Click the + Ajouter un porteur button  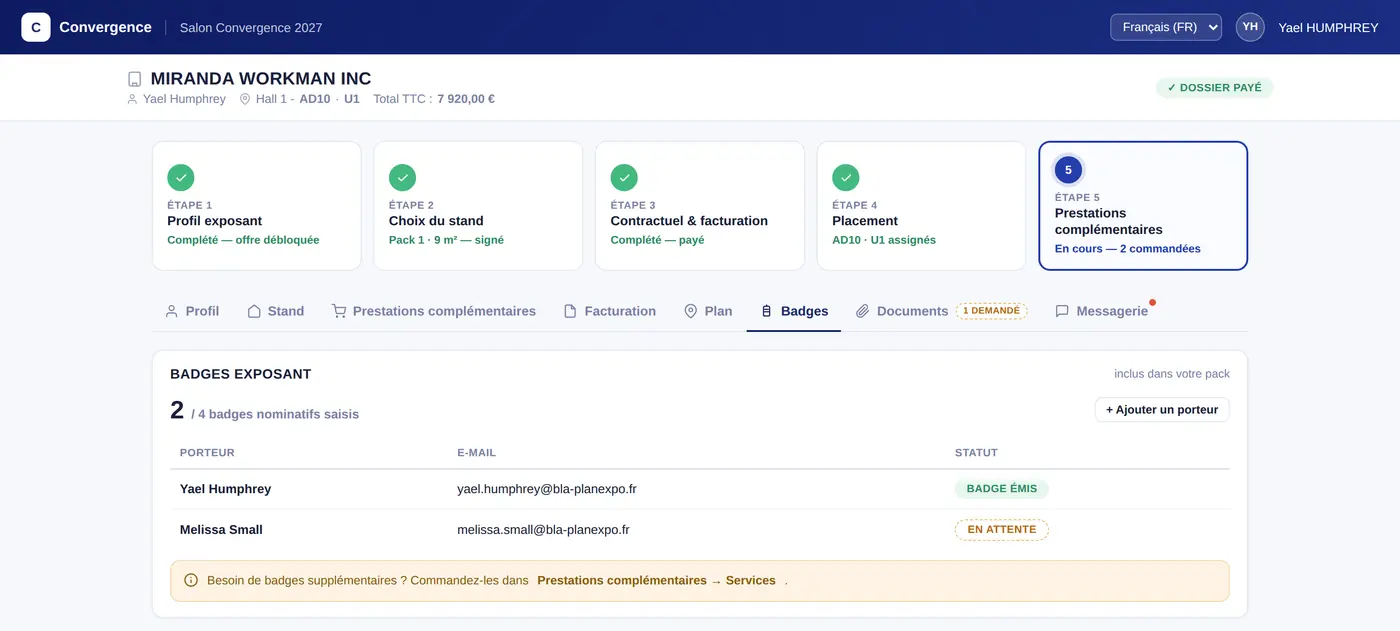pyautogui.click(x=1162, y=410)
